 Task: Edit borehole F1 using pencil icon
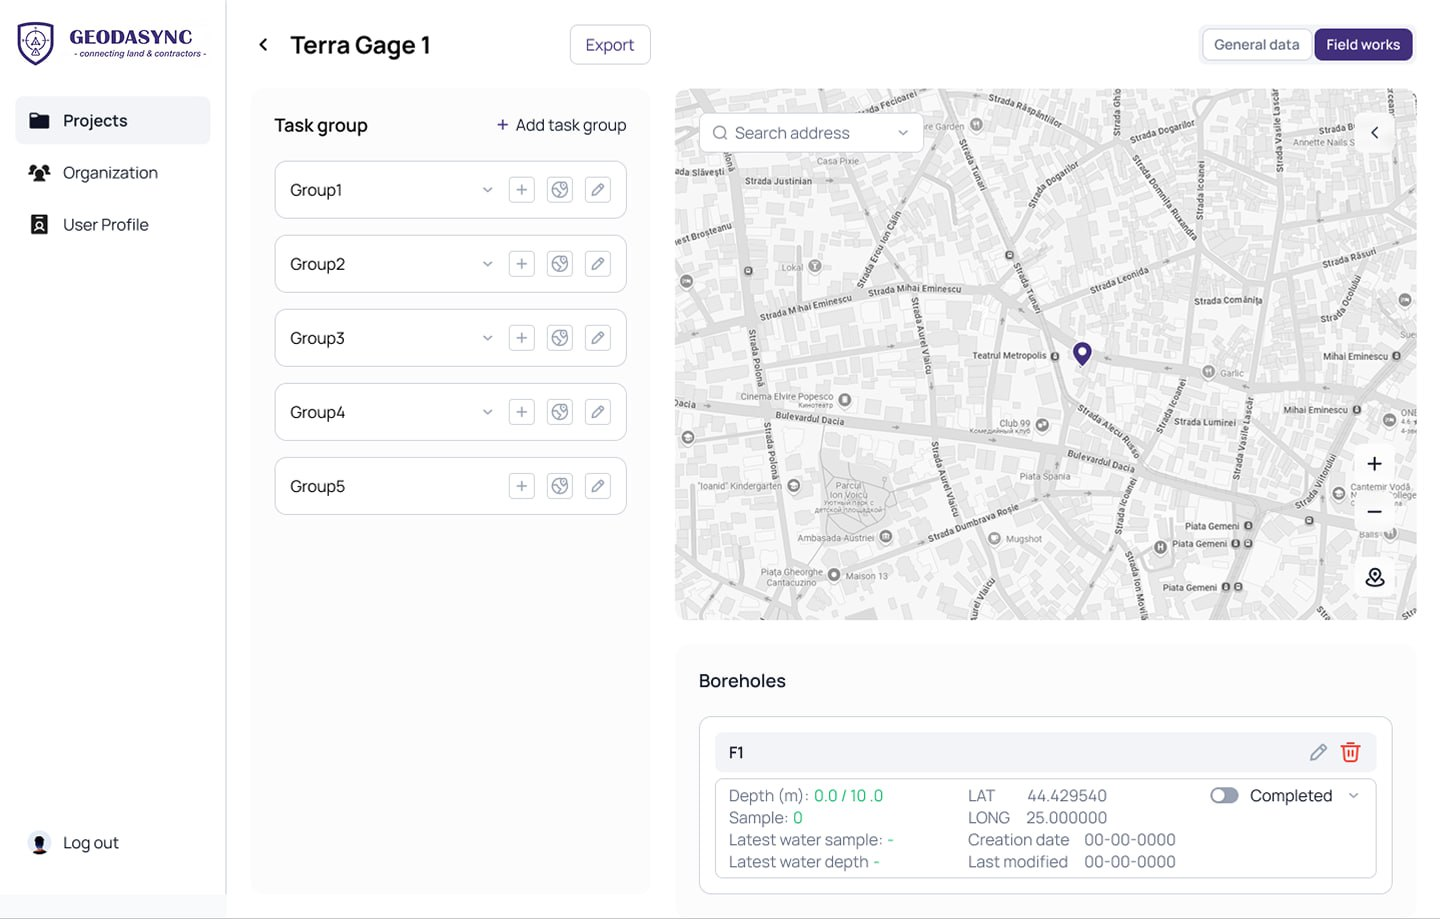point(1318,753)
